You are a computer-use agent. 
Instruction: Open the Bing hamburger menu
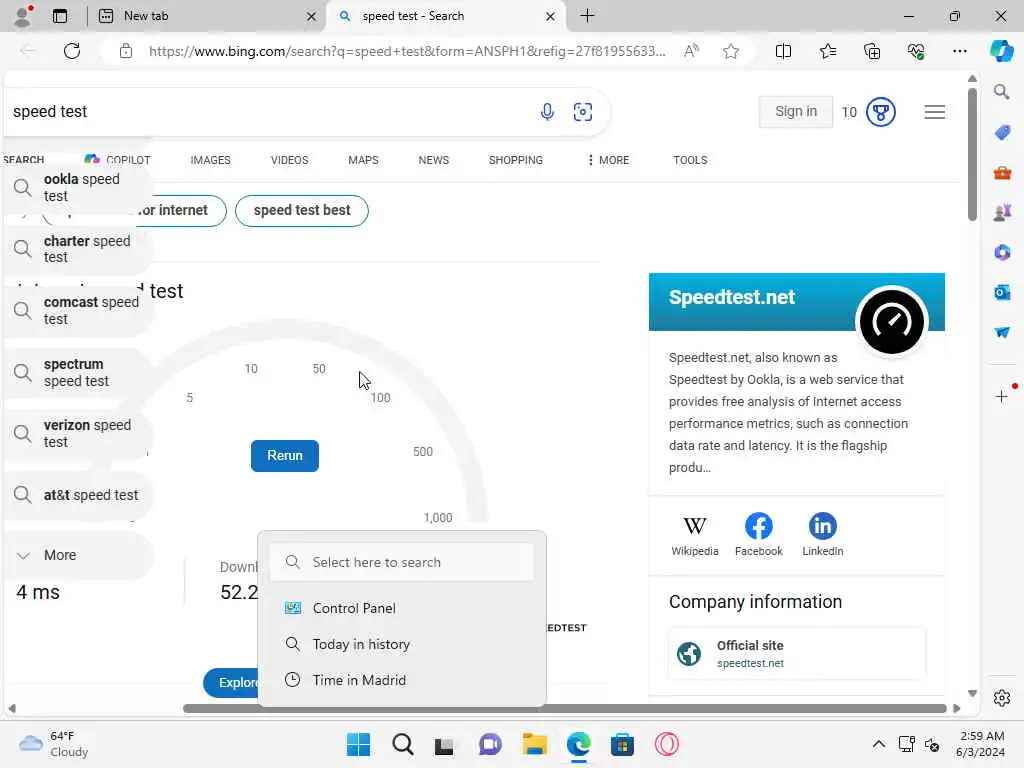(x=935, y=112)
